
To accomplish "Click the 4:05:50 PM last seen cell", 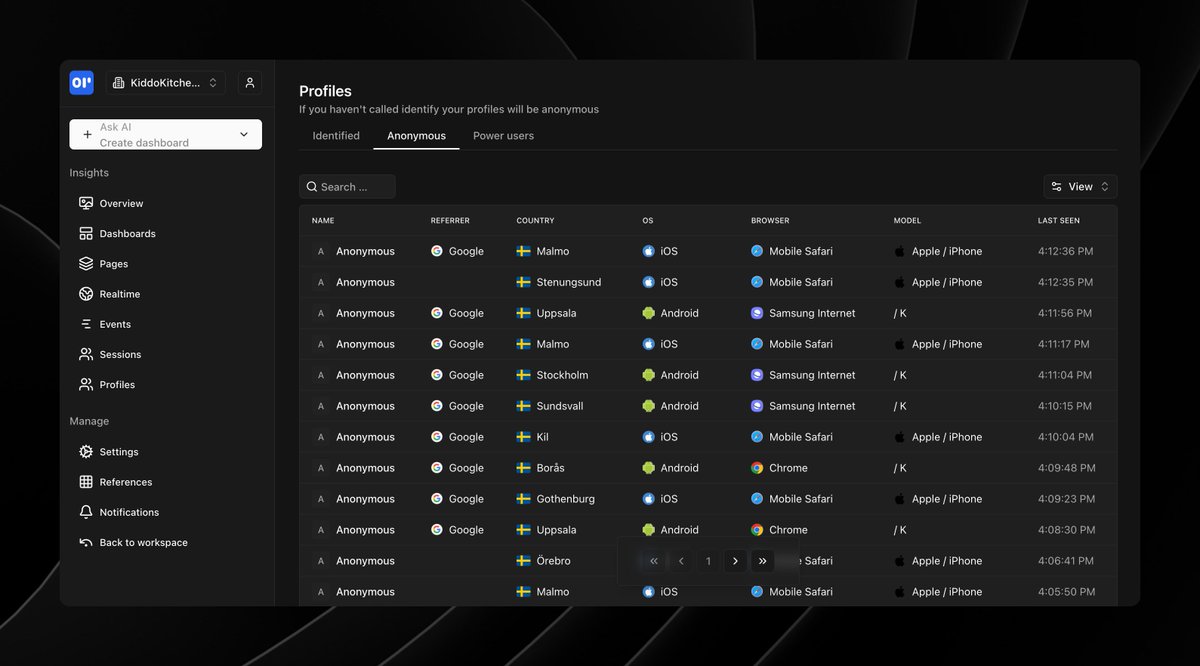I will [1066, 591].
